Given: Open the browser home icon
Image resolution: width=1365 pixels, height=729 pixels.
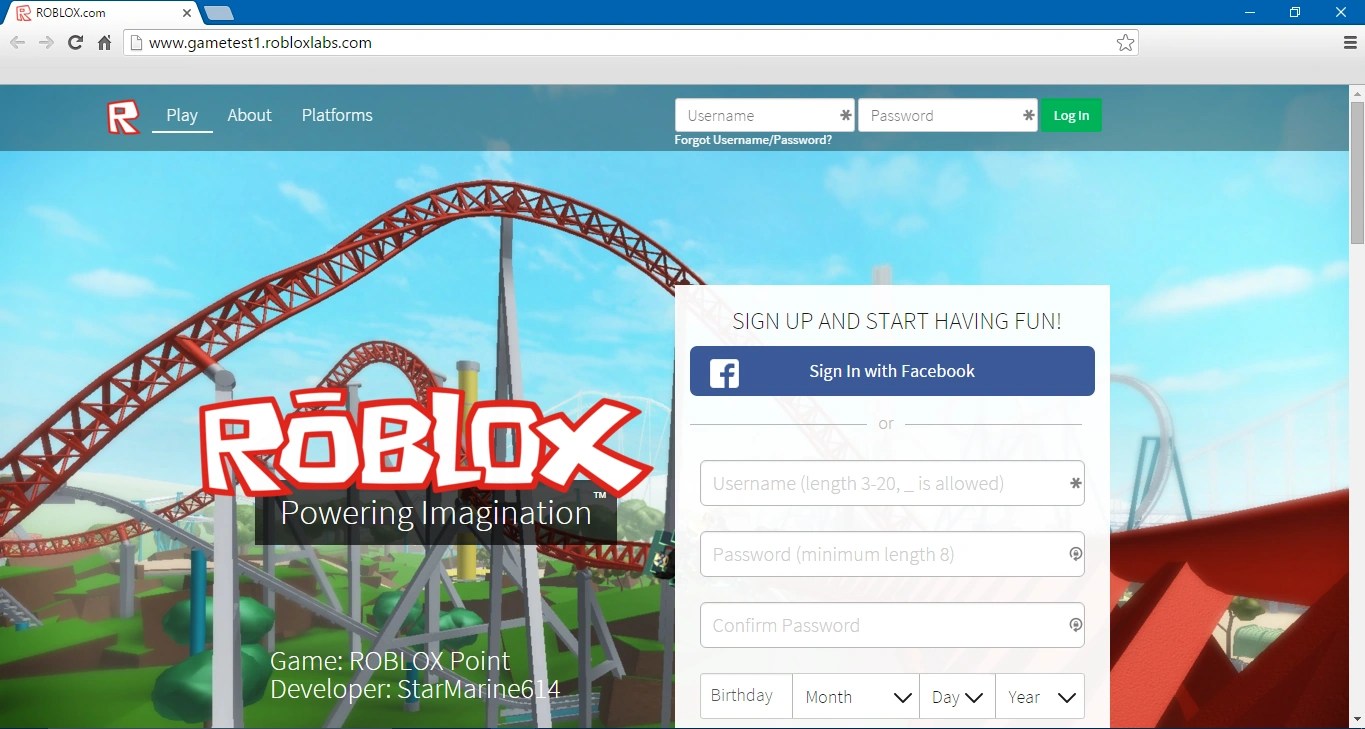Looking at the screenshot, I should click(104, 42).
